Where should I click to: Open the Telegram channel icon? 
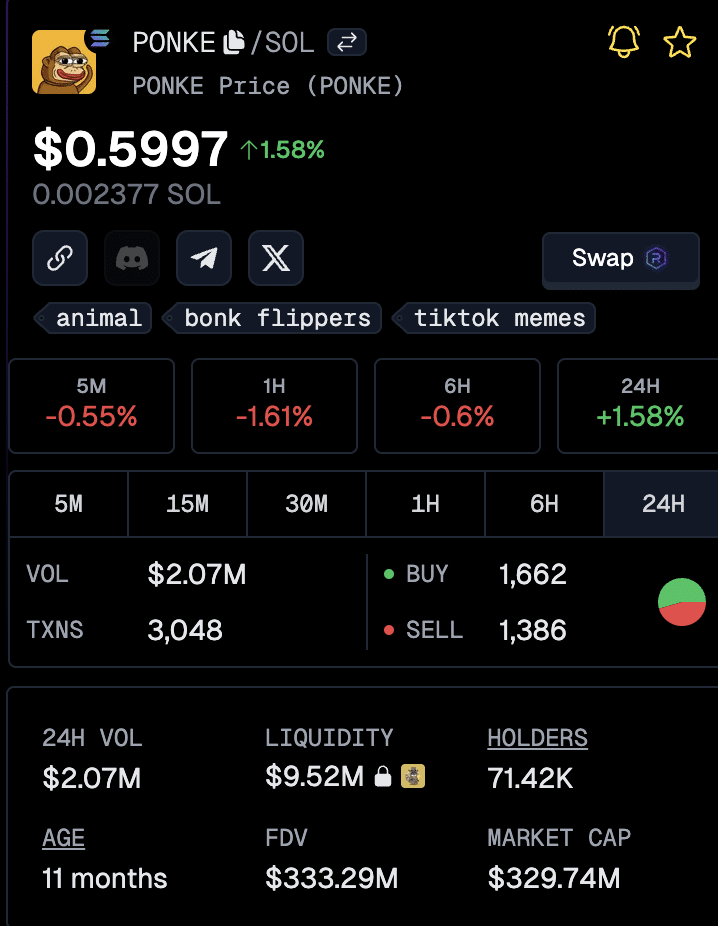[204, 258]
